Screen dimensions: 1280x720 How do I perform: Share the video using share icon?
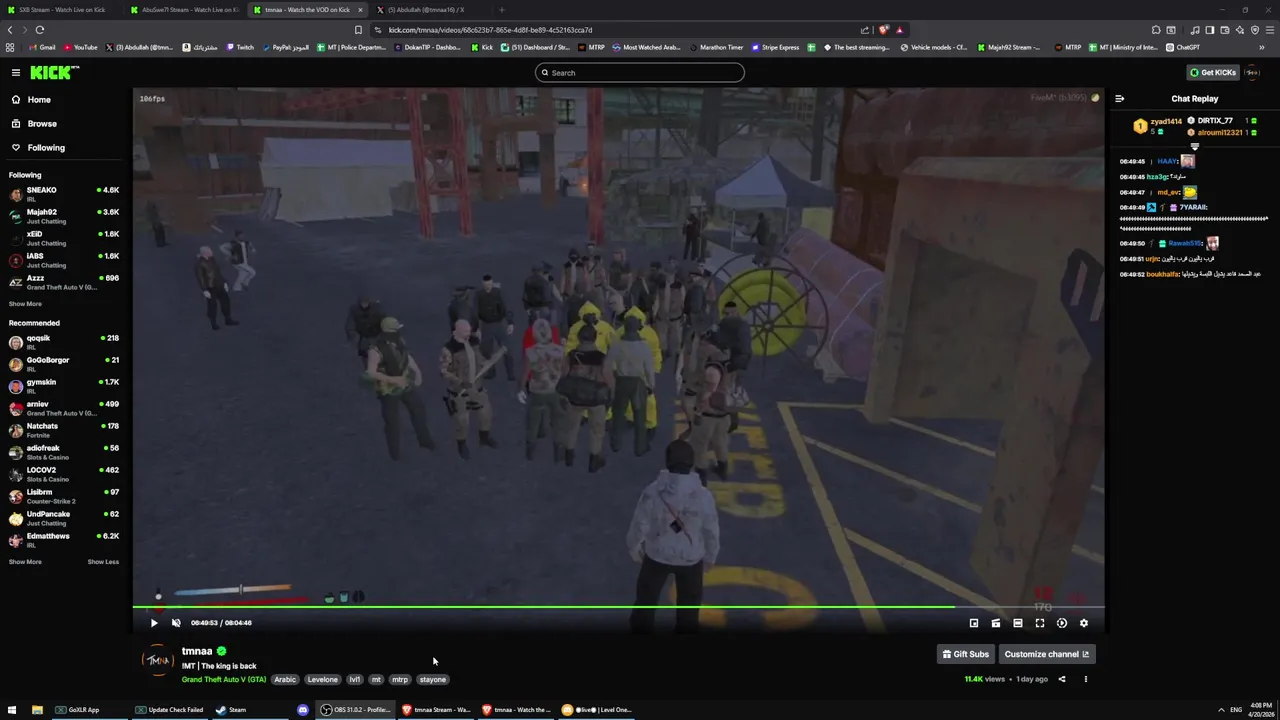tap(1062, 680)
